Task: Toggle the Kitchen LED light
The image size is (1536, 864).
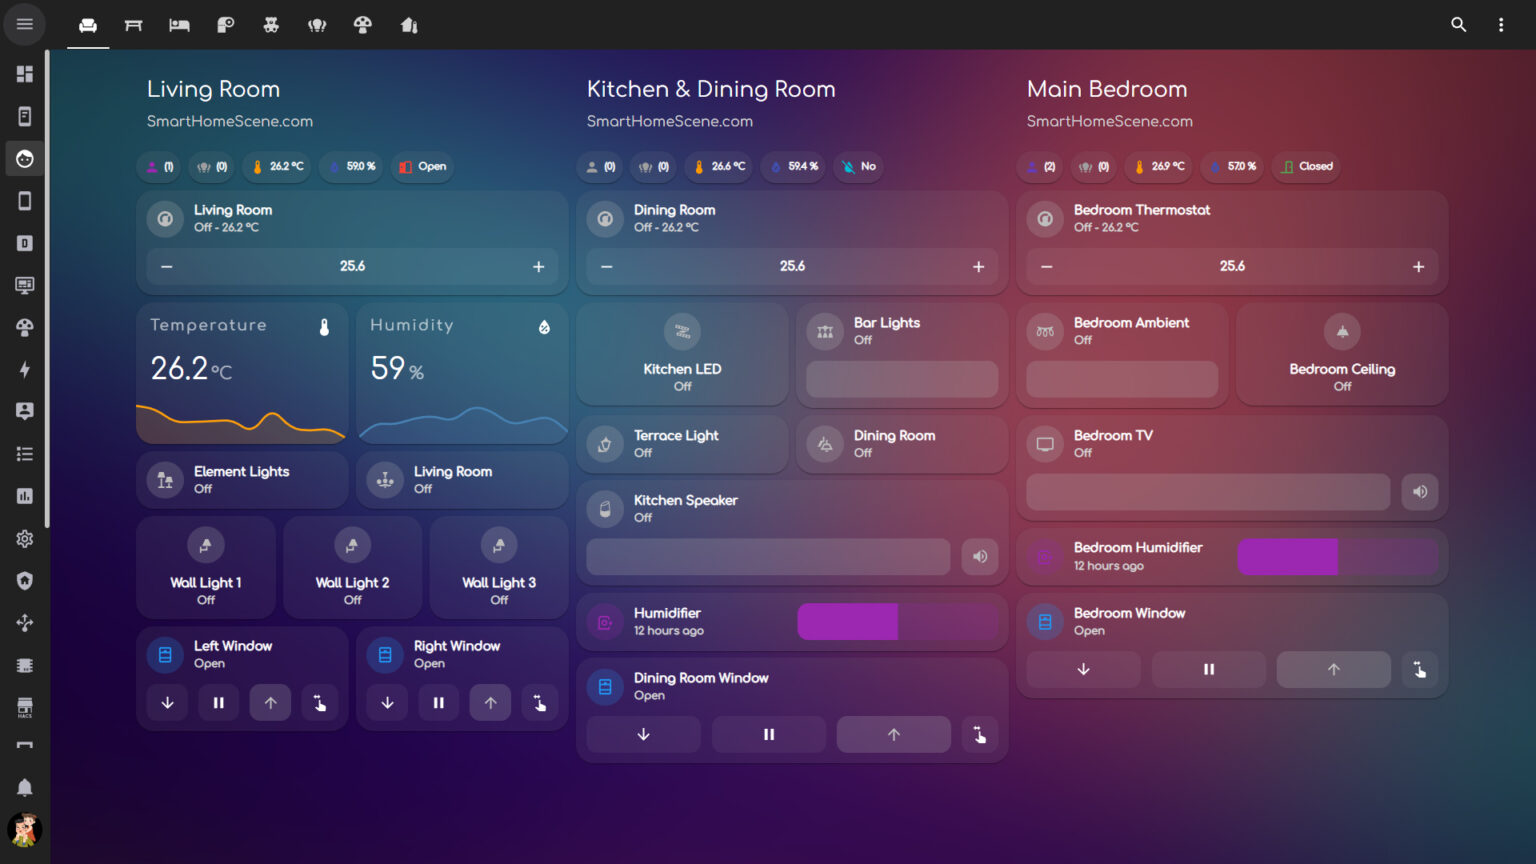Action: pos(682,355)
